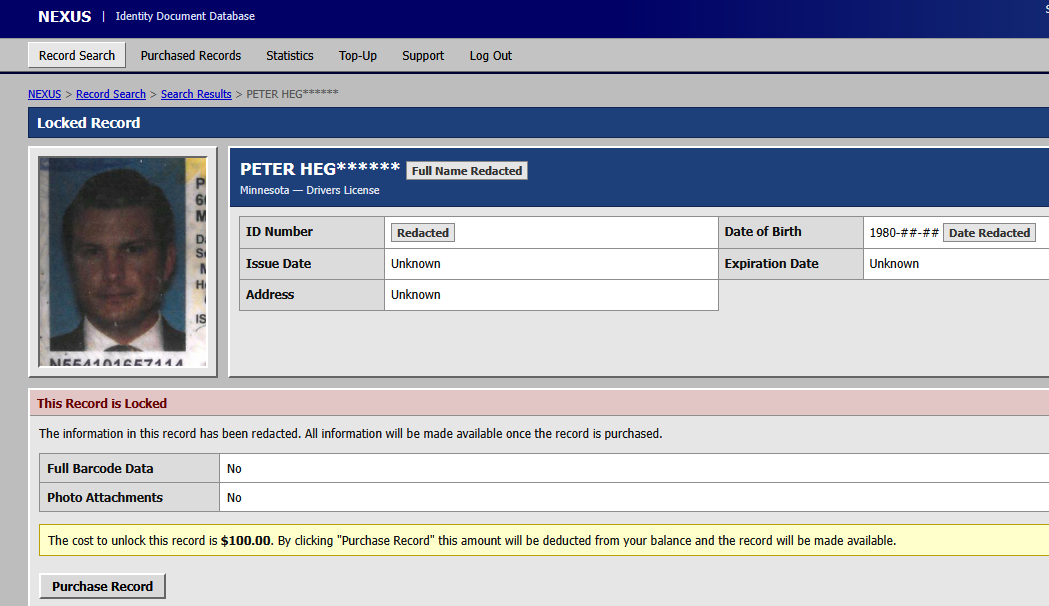
Task: Click the Issue Date label
Action: pos(278,264)
